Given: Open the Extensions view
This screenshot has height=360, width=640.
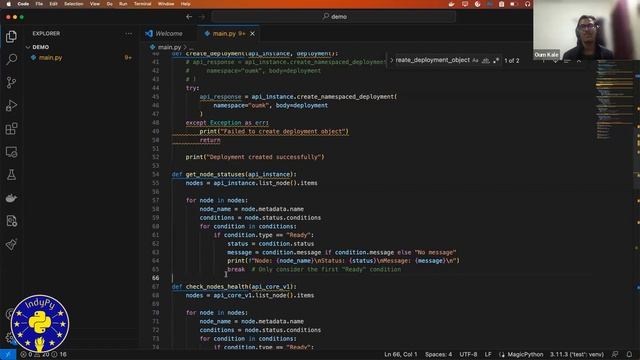Looking at the screenshot, I should coord(11,129).
